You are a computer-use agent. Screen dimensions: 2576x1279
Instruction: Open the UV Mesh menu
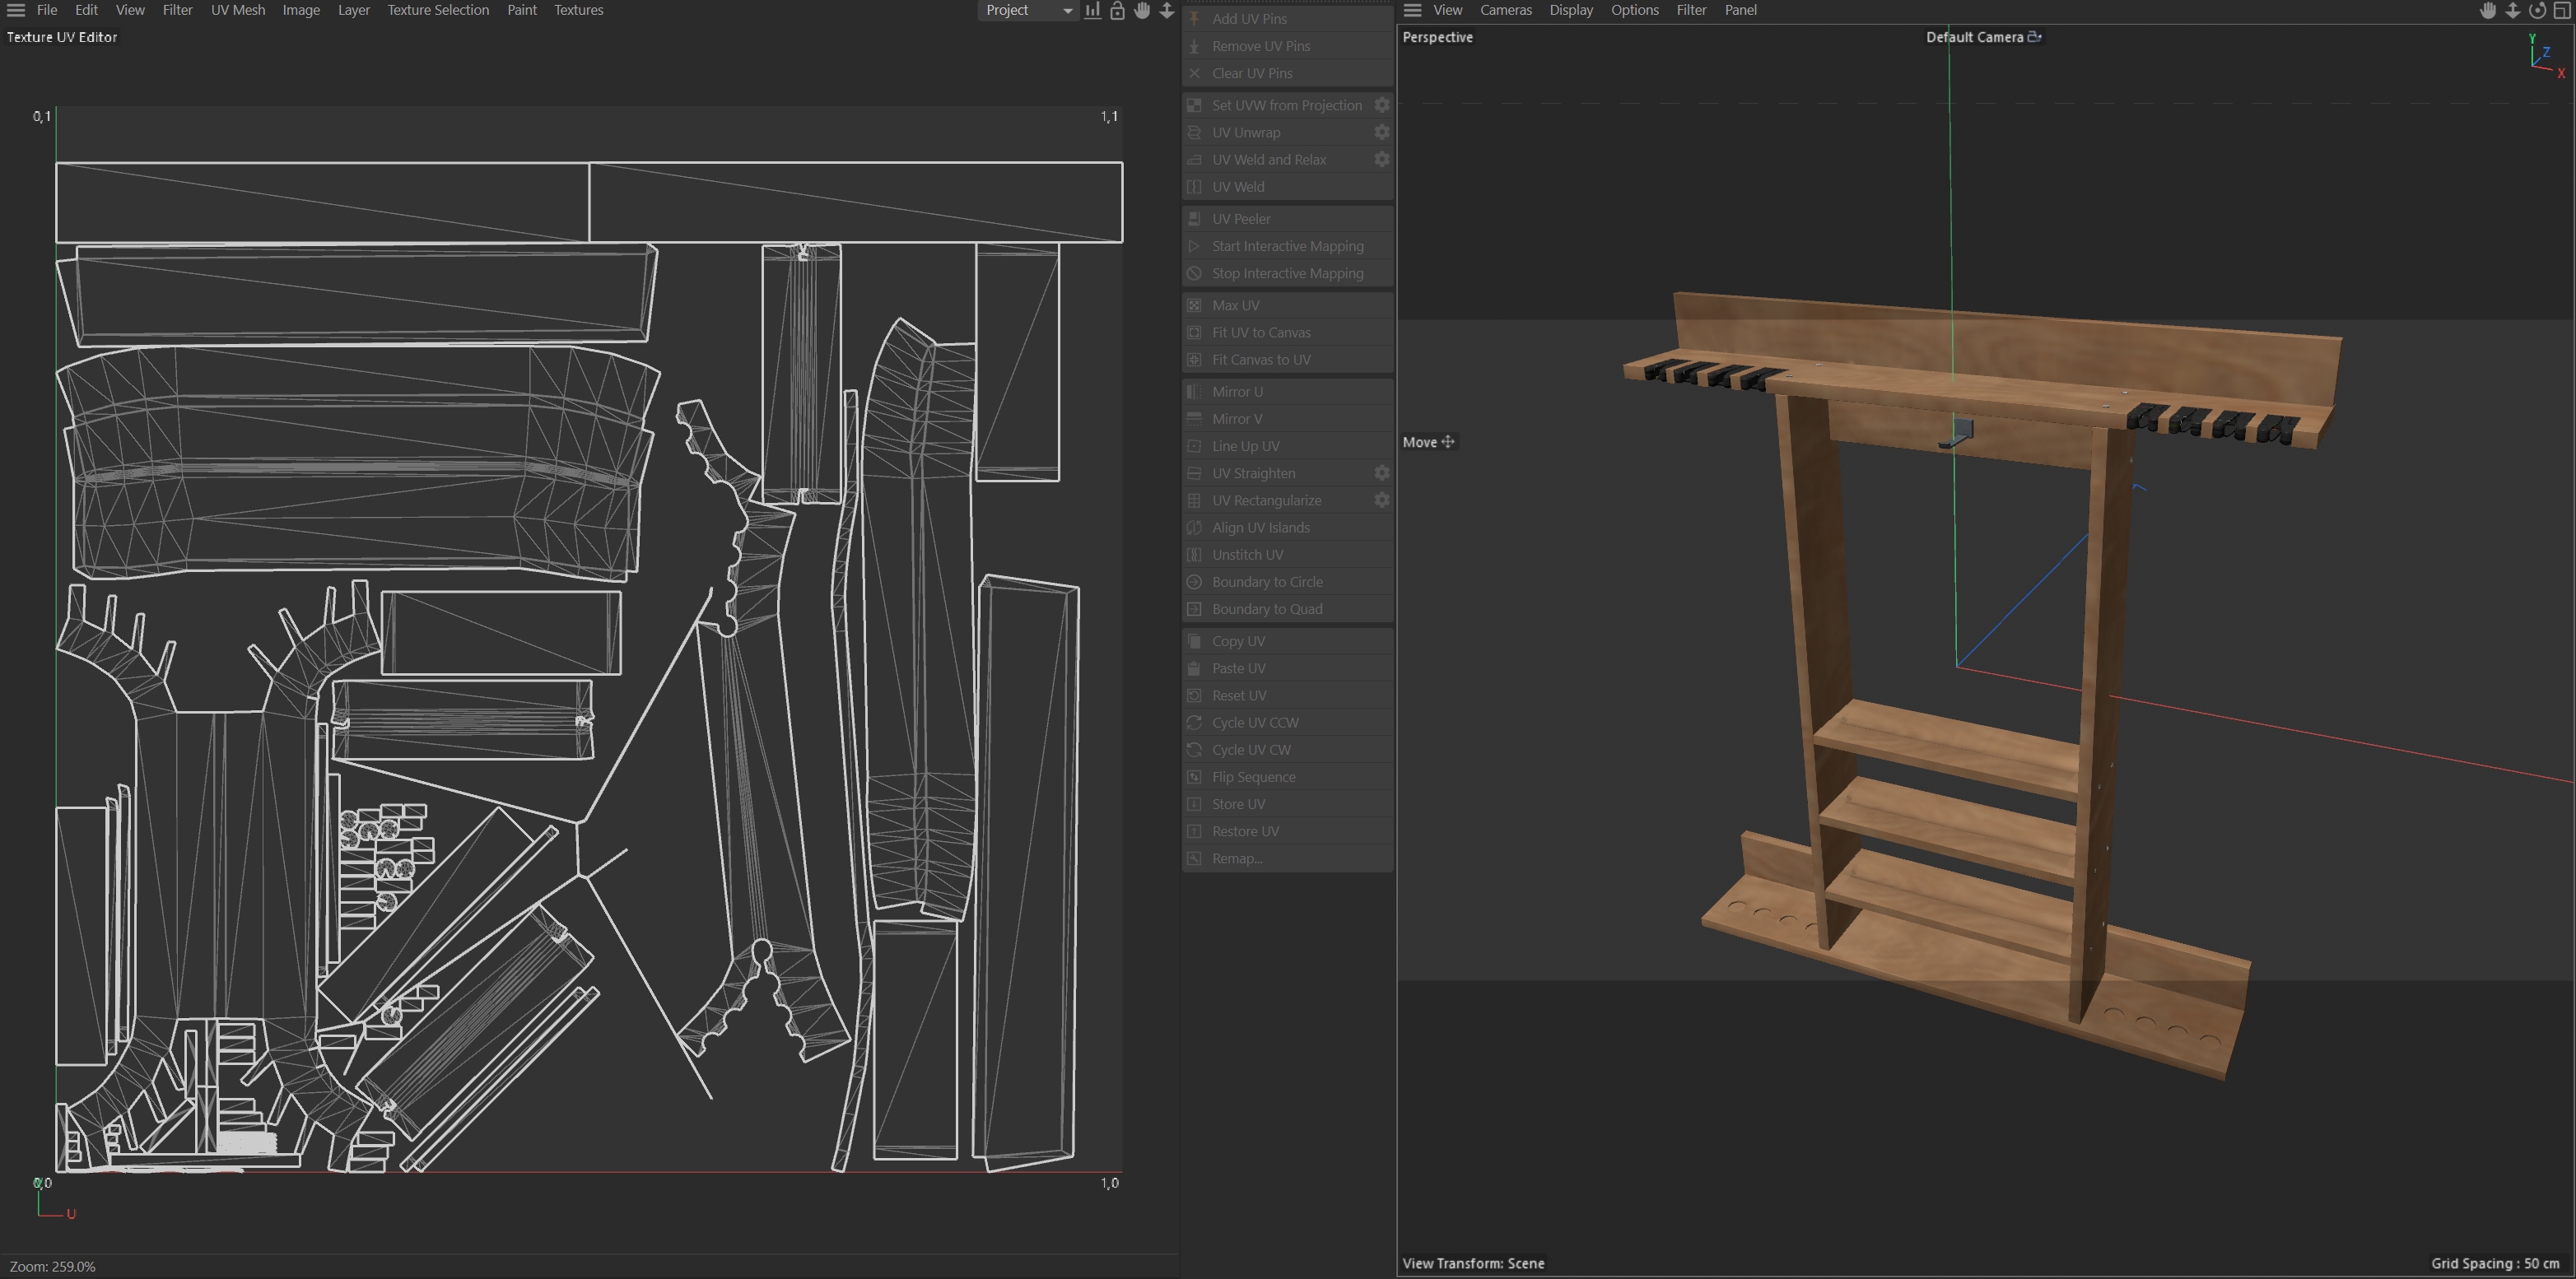pos(238,10)
